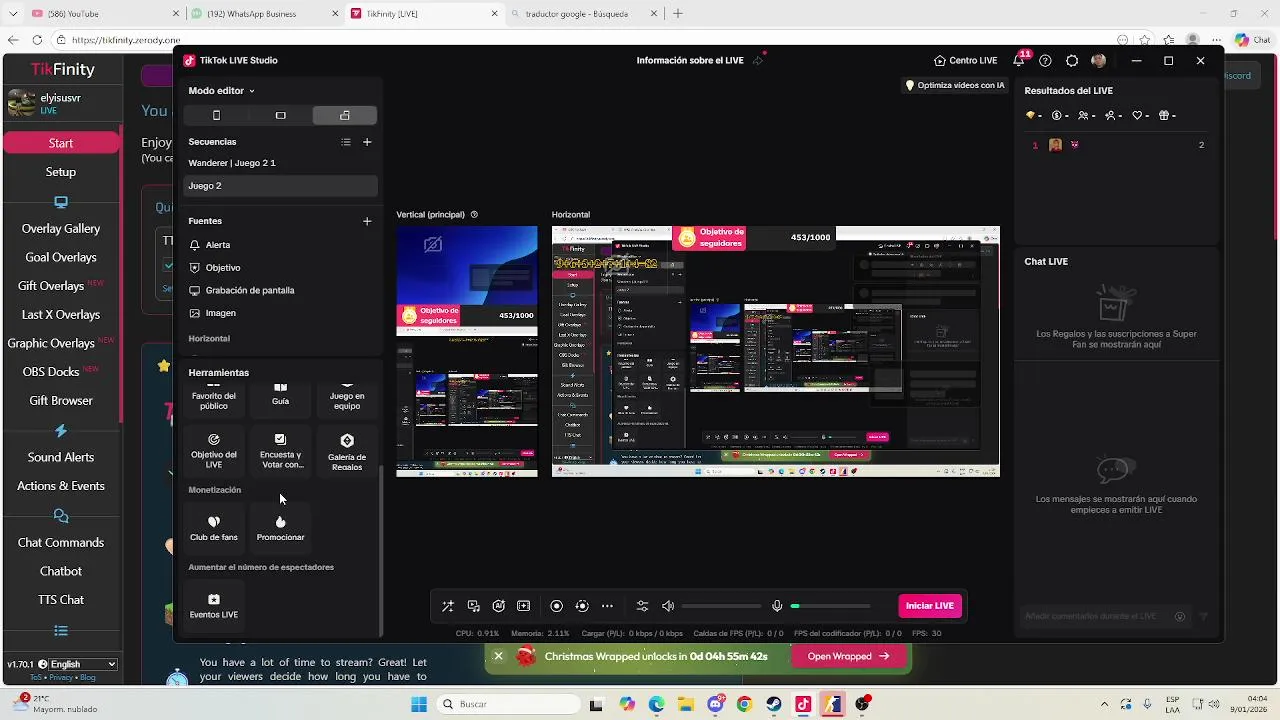Start recording with the record icon

point(557,606)
